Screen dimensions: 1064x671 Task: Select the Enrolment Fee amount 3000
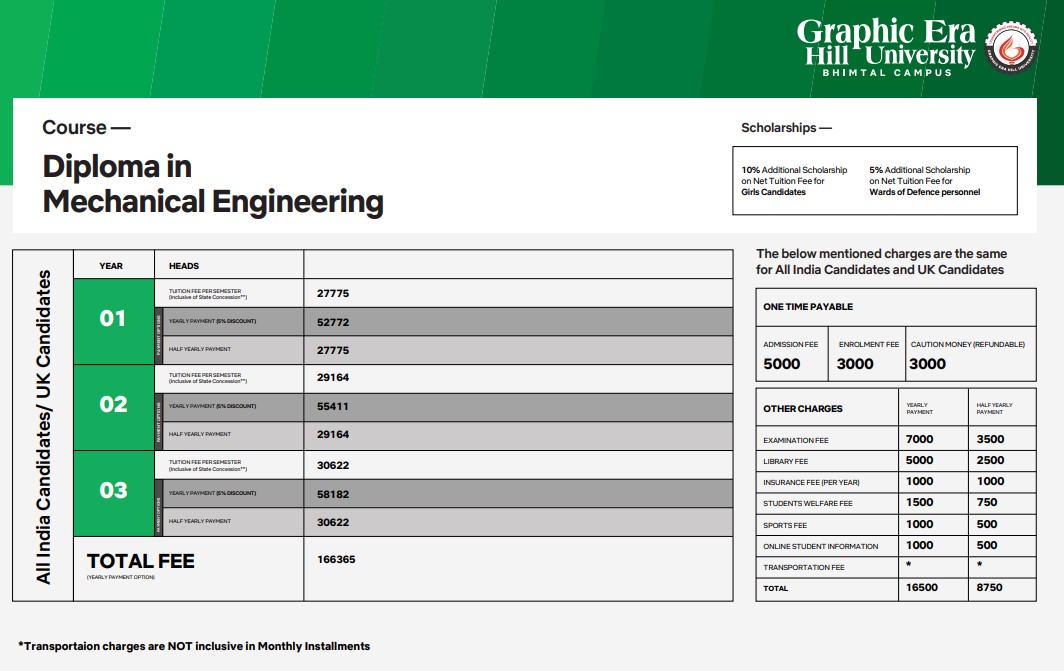pyautogui.click(x=855, y=364)
